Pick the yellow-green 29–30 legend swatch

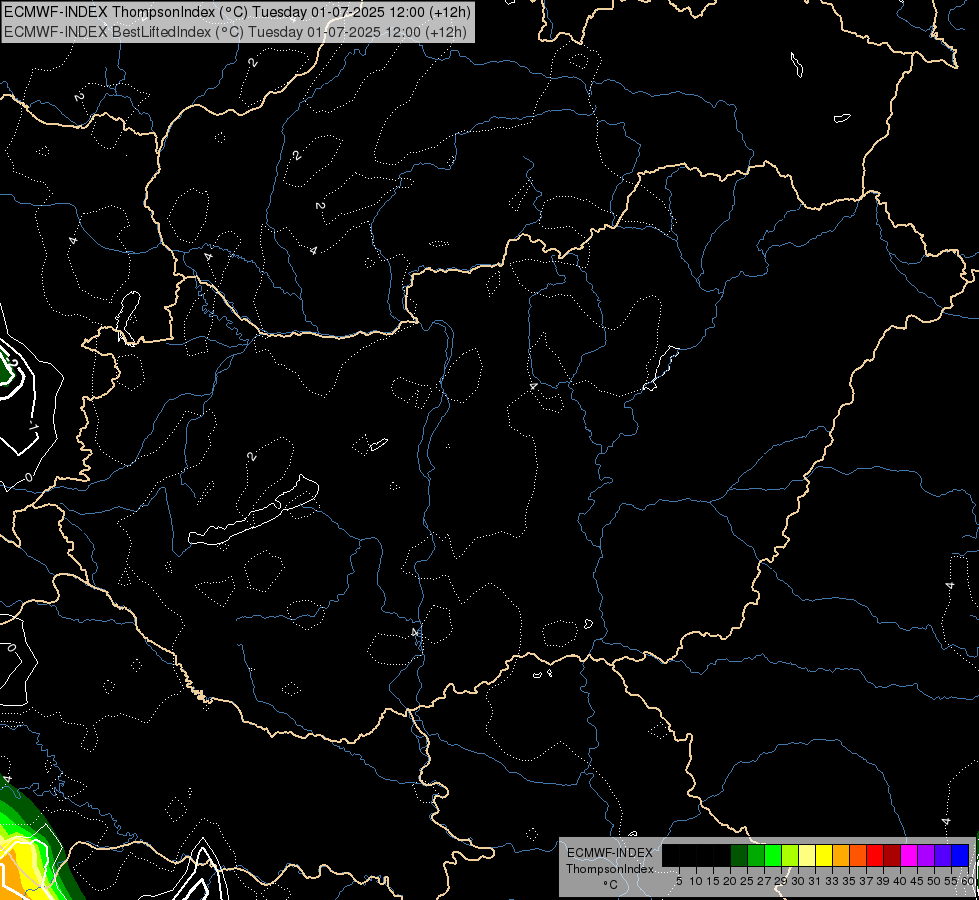click(790, 855)
